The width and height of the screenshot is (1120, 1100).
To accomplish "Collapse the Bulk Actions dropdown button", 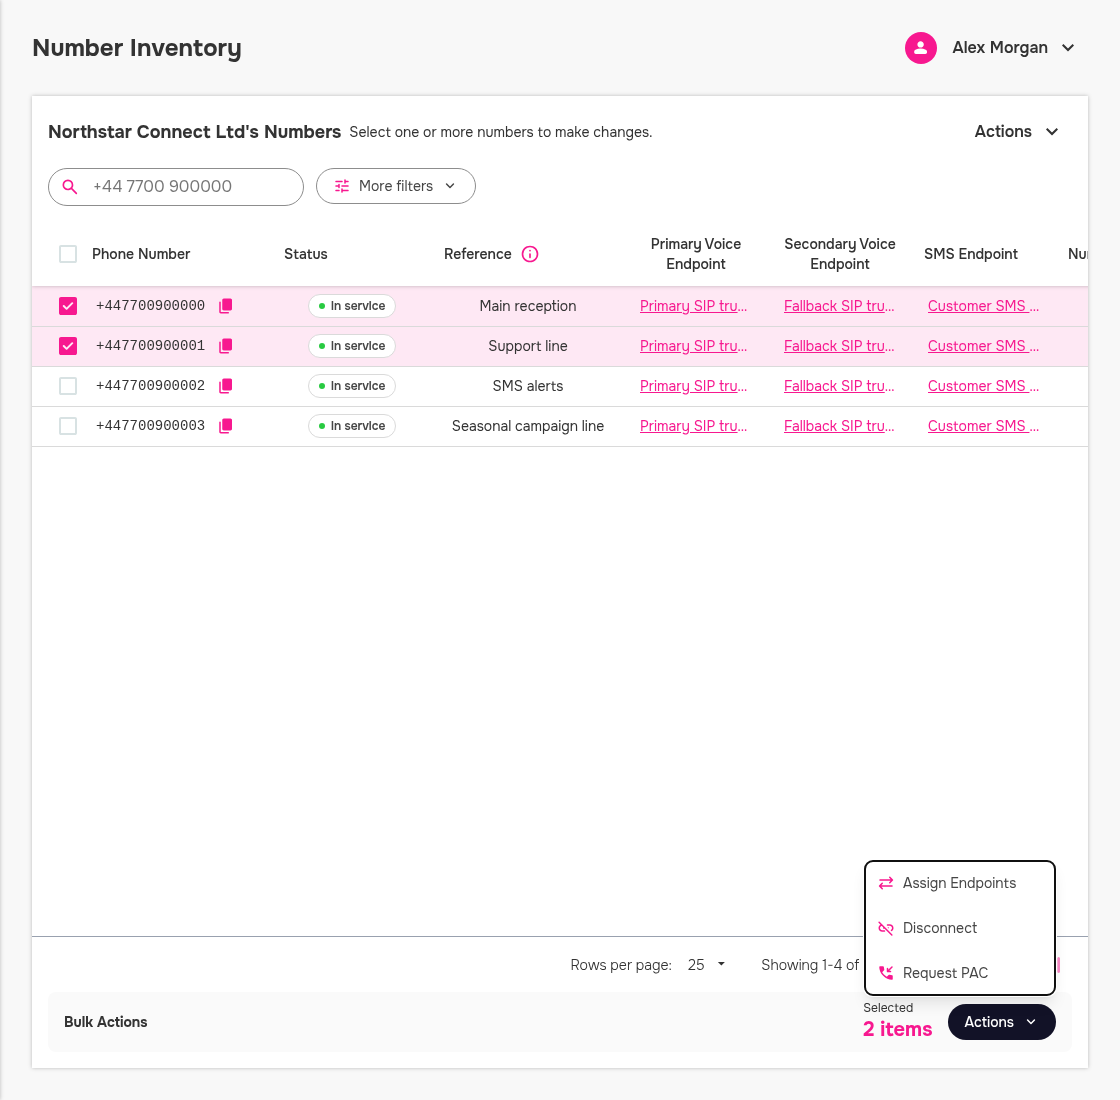I will 1001,1022.
